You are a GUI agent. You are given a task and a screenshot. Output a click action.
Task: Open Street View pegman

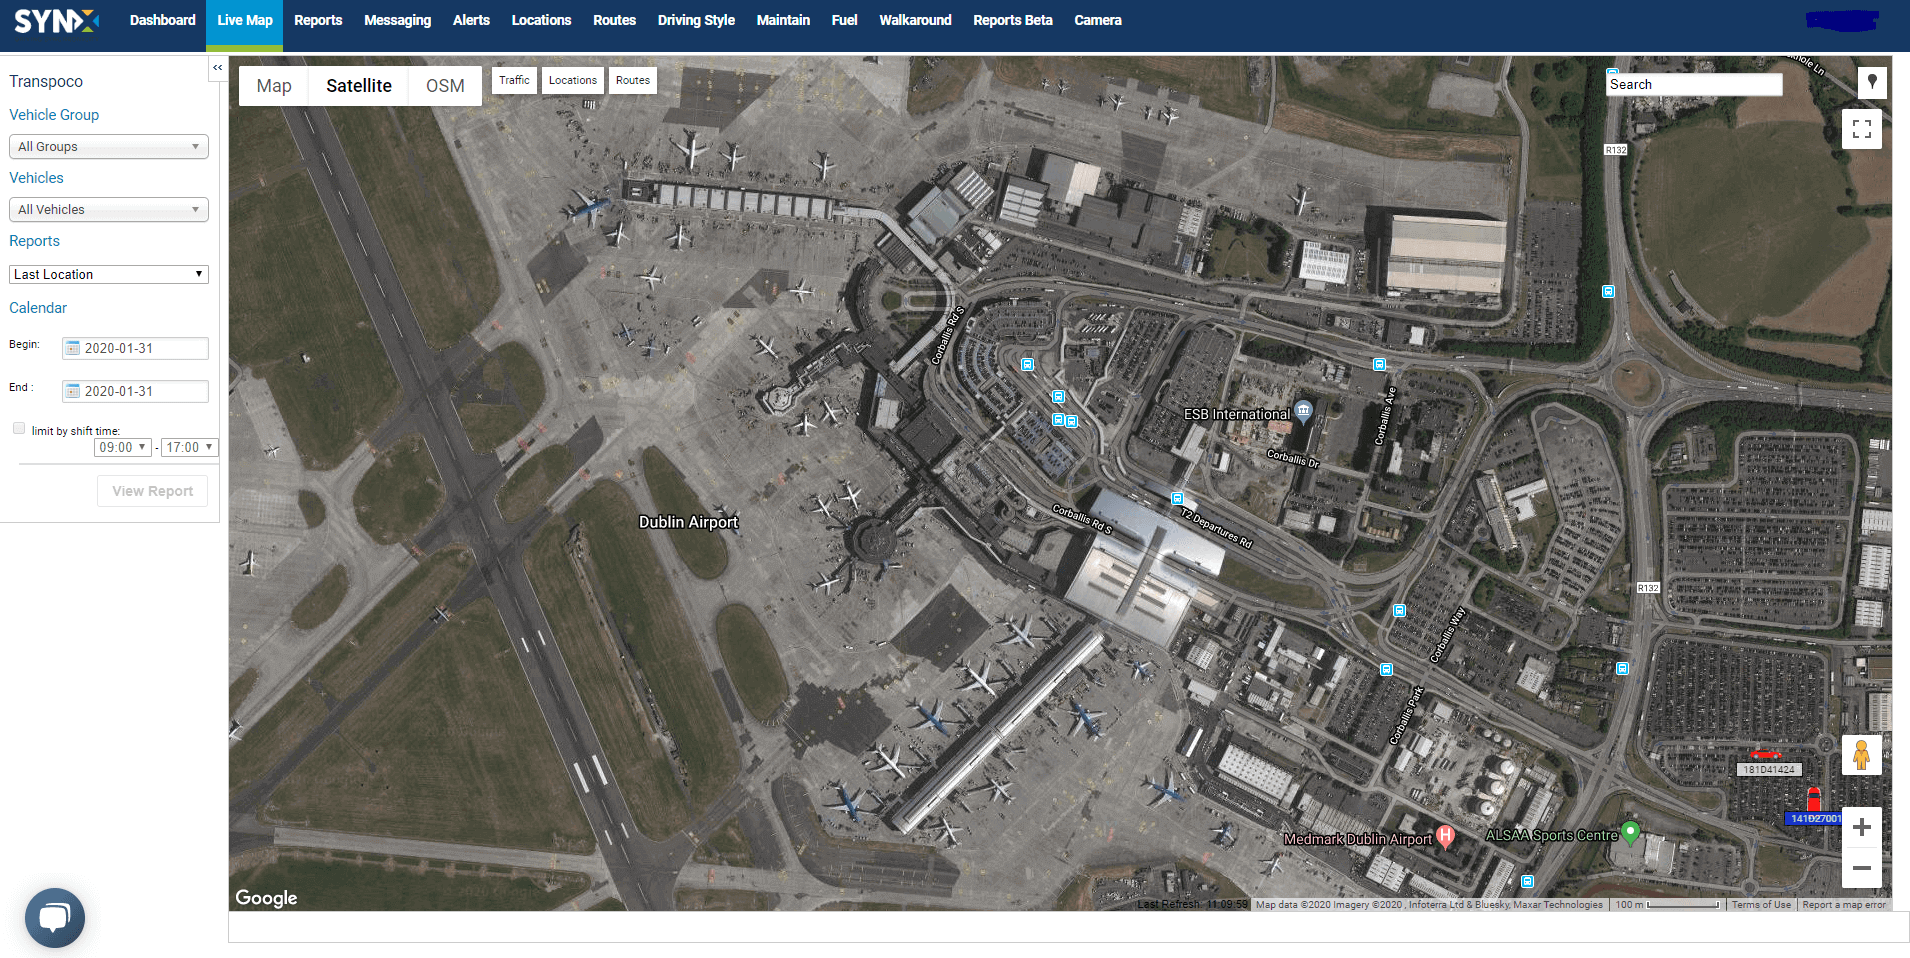pyautogui.click(x=1861, y=755)
